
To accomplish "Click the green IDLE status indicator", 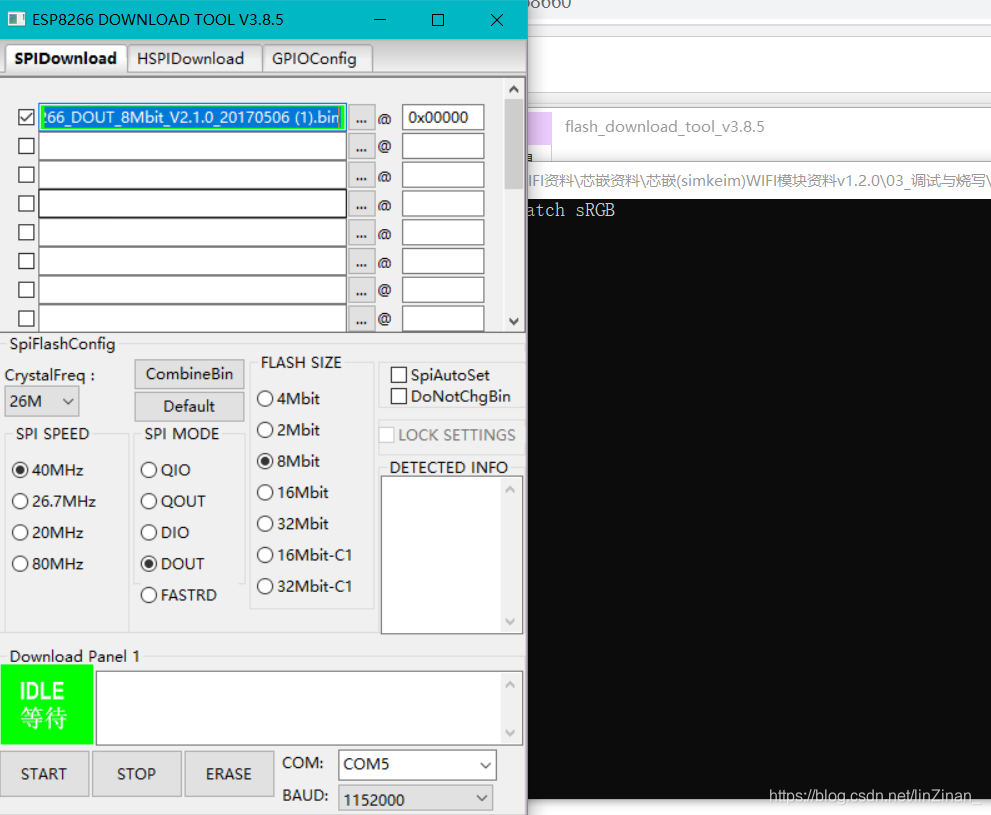I will [47, 705].
